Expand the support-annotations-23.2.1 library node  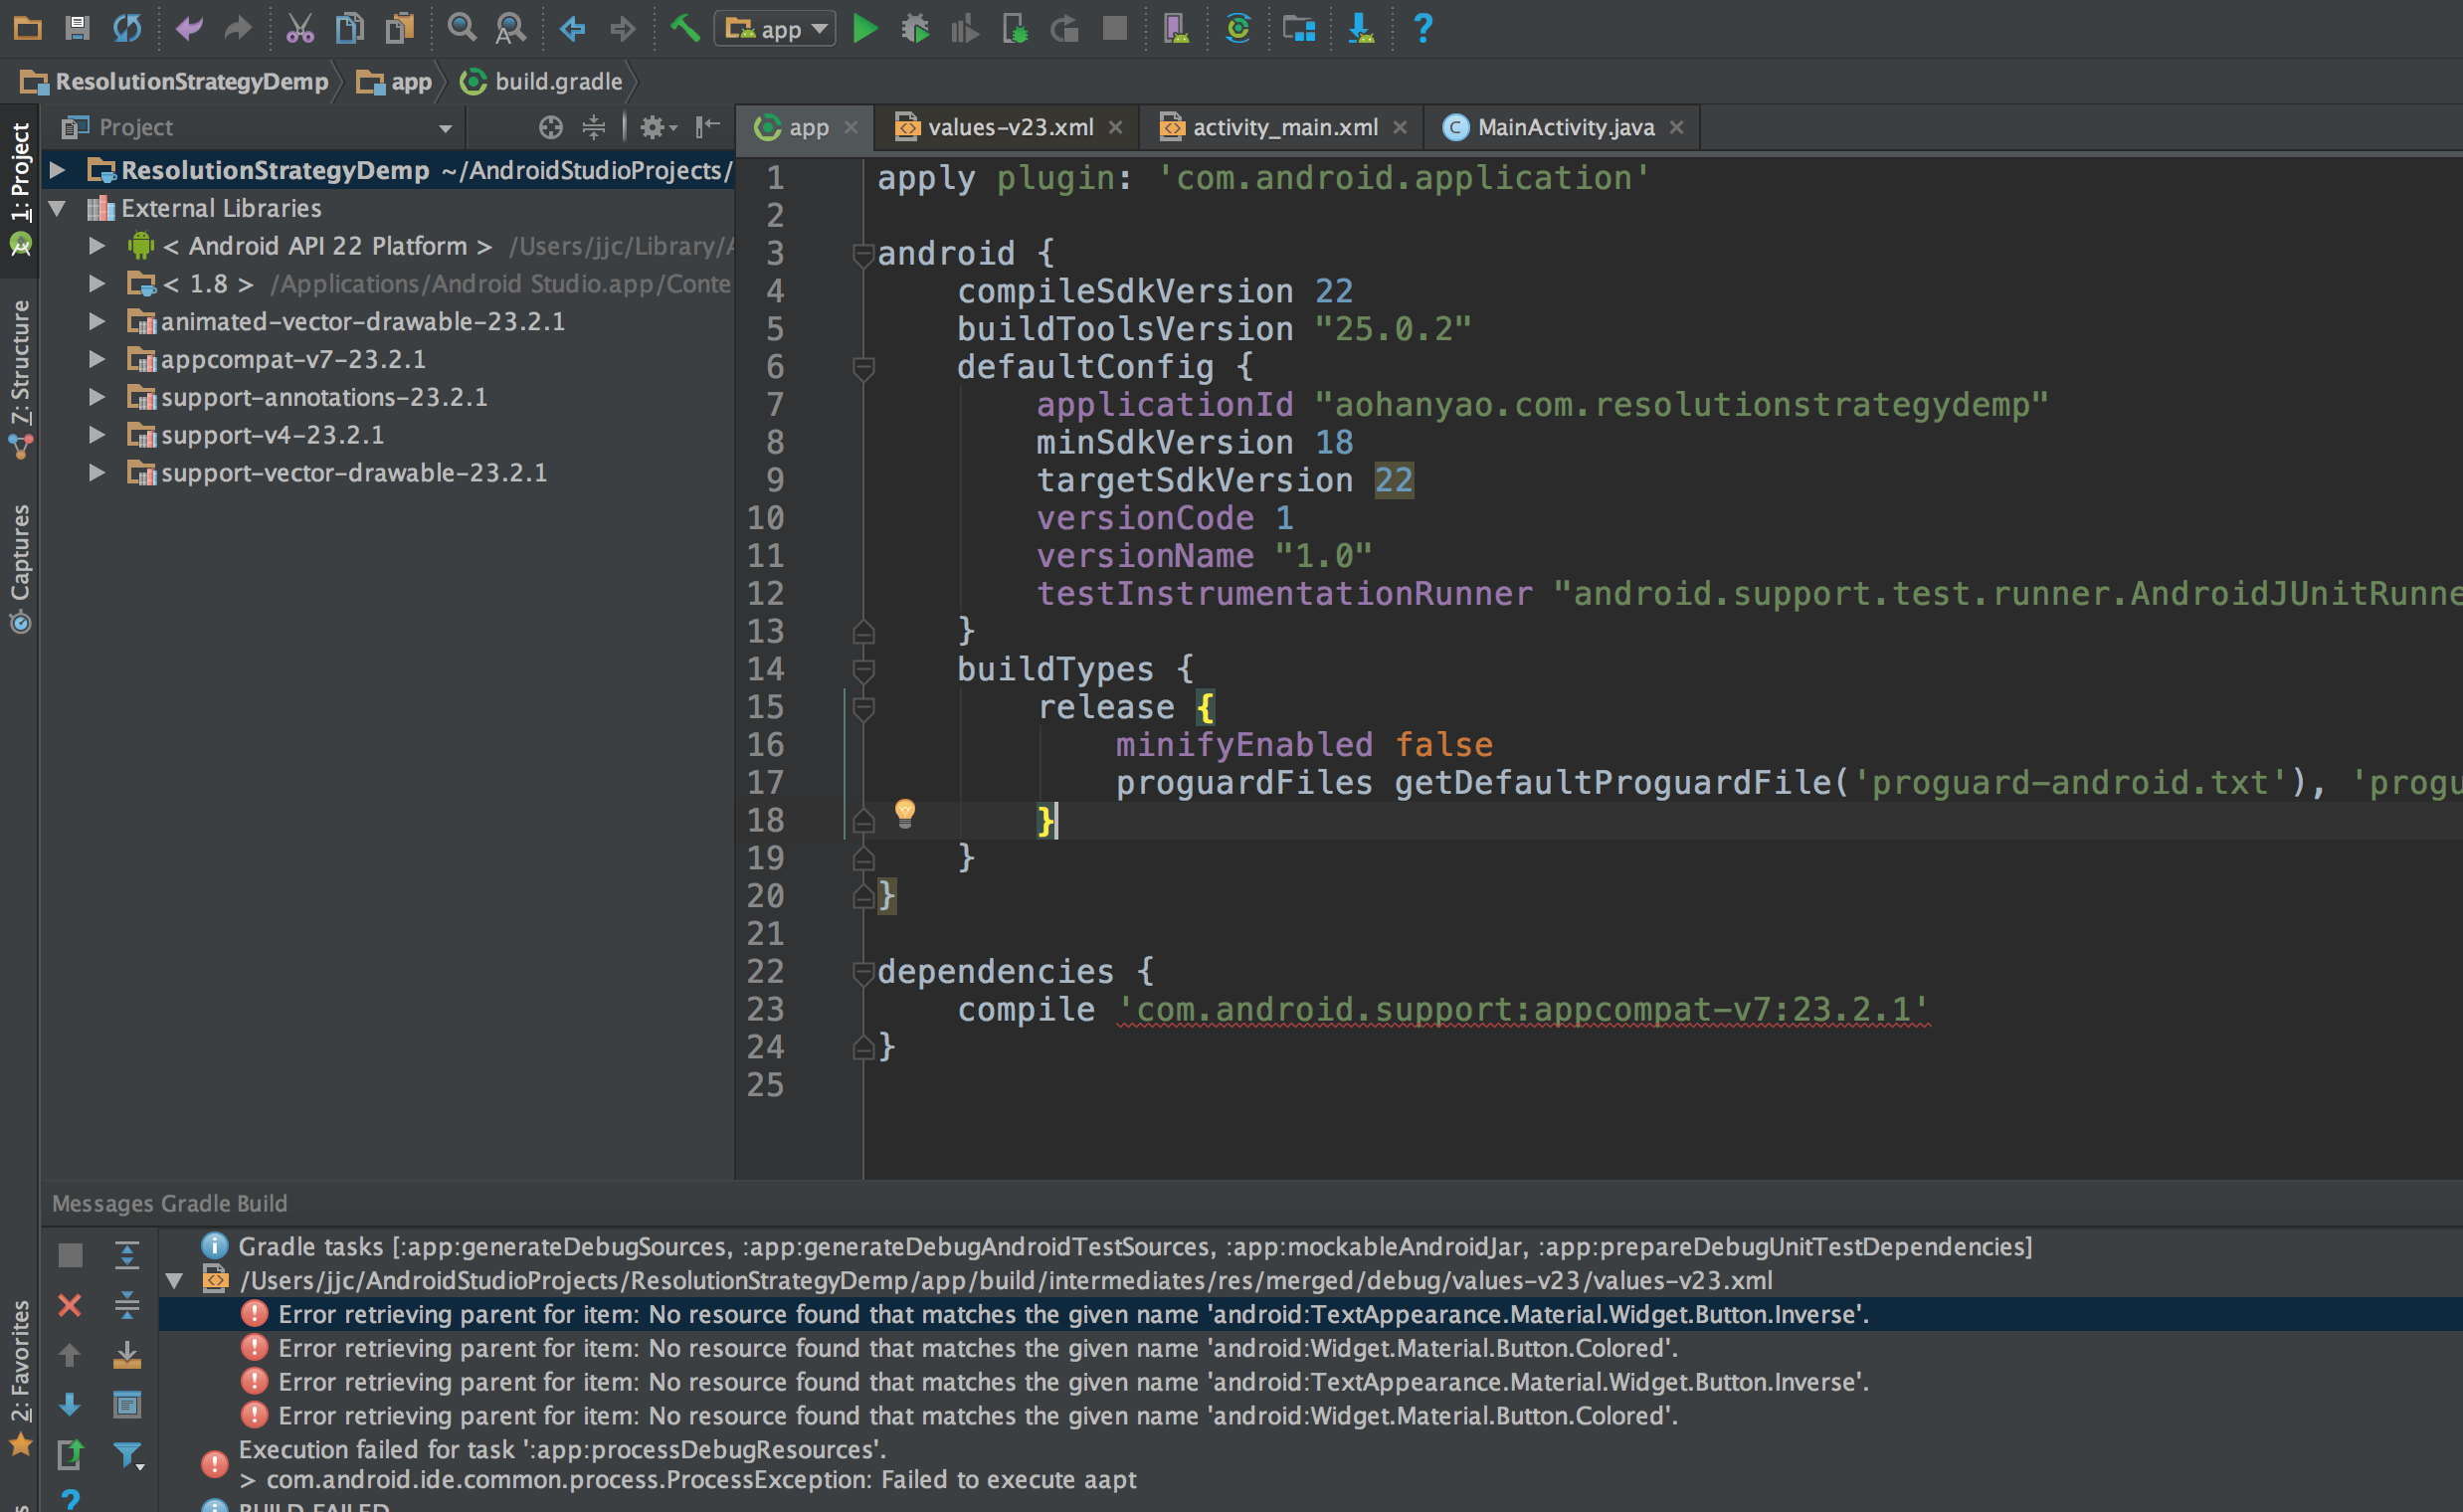tap(97, 397)
